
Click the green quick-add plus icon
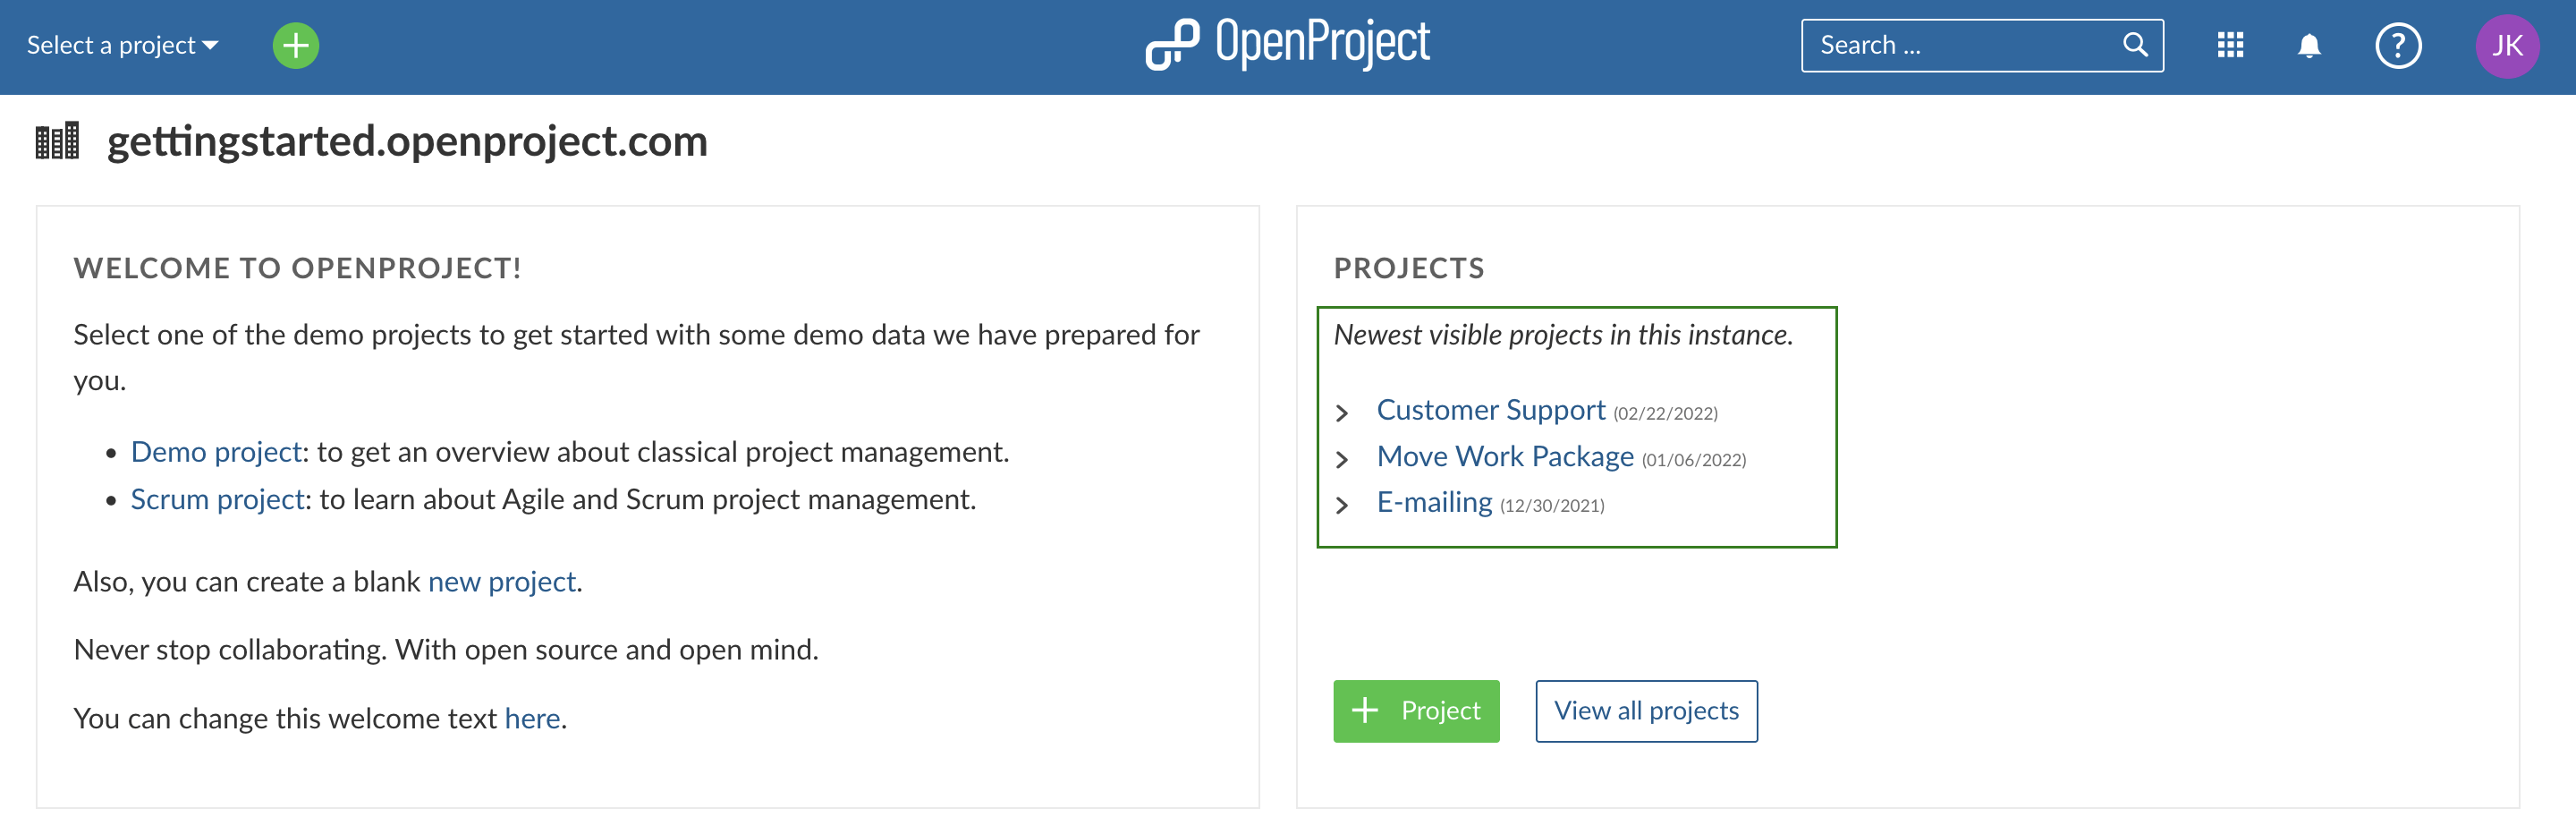[295, 46]
